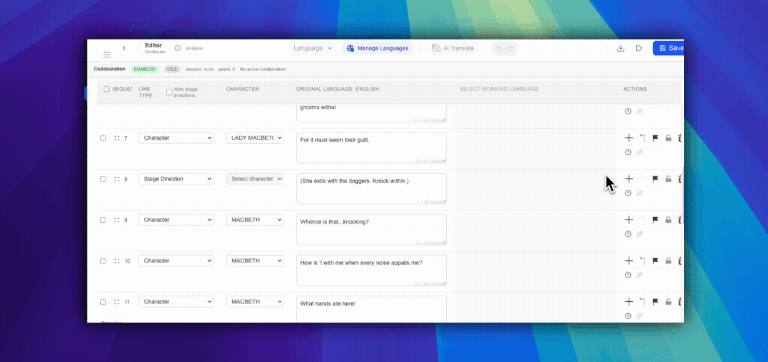The image size is (768, 362).
Task: Click the drag handle of row 10
Action: pos(117,261)
